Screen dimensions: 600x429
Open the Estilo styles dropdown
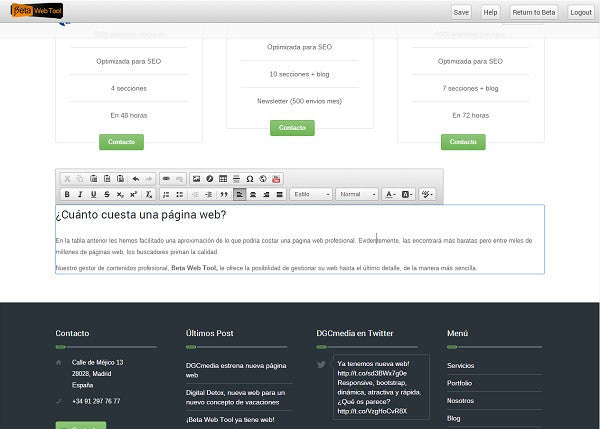click(310, 194)
